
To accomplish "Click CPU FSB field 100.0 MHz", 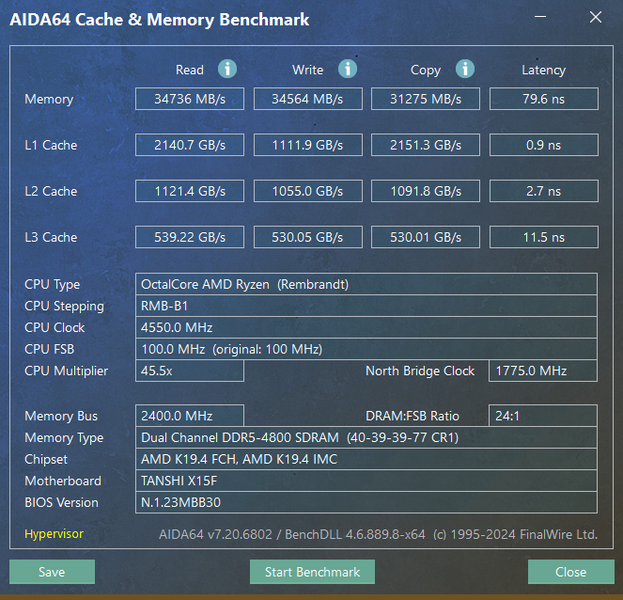I will (366, 349).
